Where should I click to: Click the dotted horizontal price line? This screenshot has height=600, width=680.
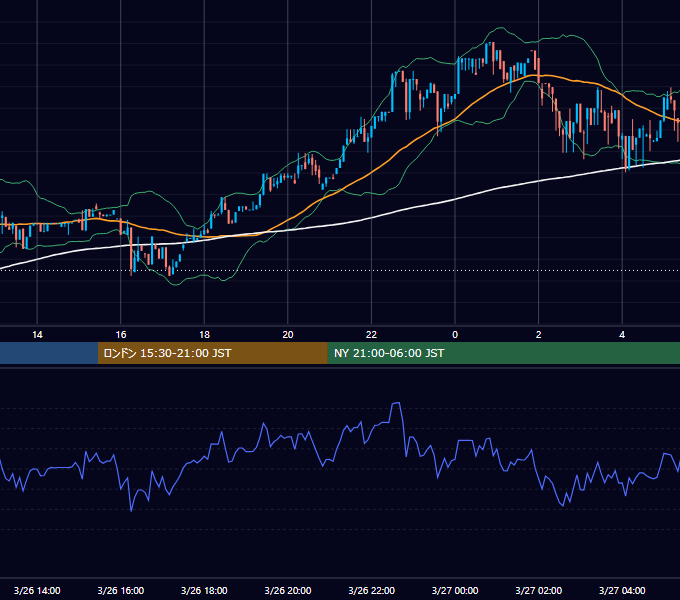pos(340,270)
